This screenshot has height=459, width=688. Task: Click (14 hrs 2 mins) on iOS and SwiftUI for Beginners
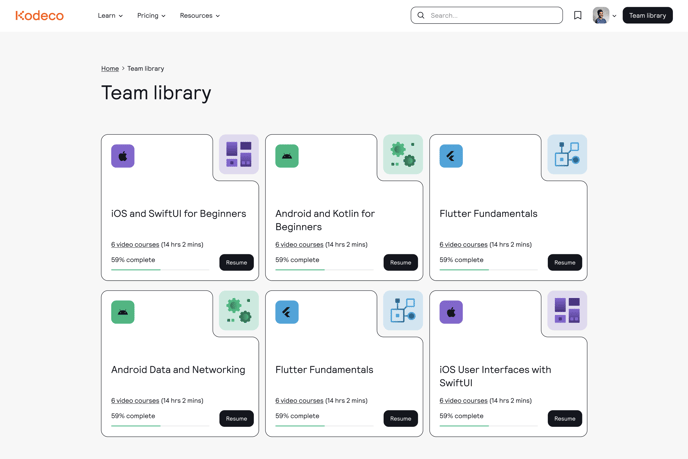pos(182,244)
